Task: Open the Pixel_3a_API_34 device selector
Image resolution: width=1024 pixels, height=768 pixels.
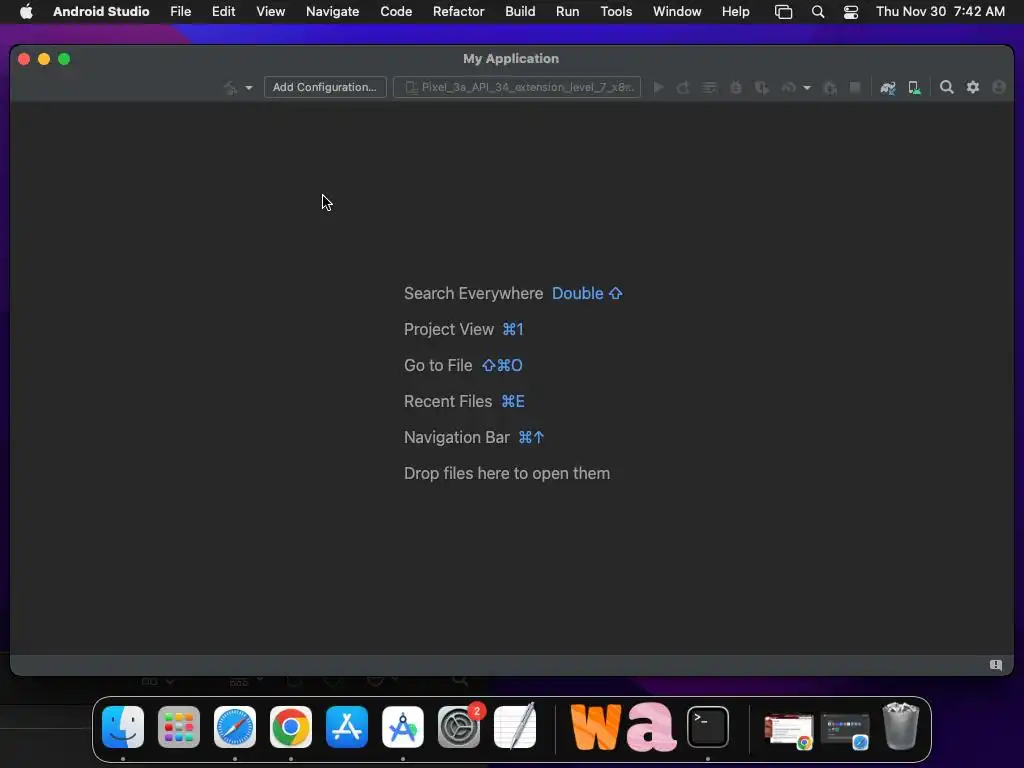Action: [x=517, y=87]
